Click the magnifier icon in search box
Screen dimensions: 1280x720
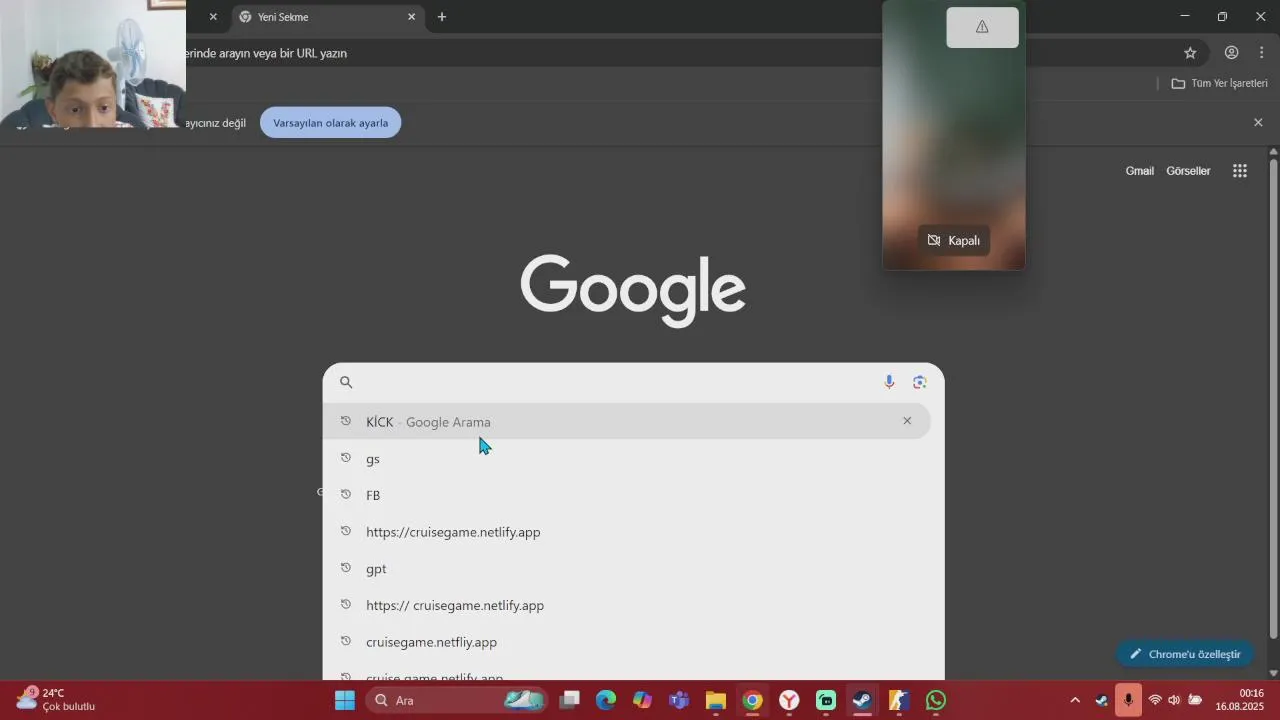(346, 382)
